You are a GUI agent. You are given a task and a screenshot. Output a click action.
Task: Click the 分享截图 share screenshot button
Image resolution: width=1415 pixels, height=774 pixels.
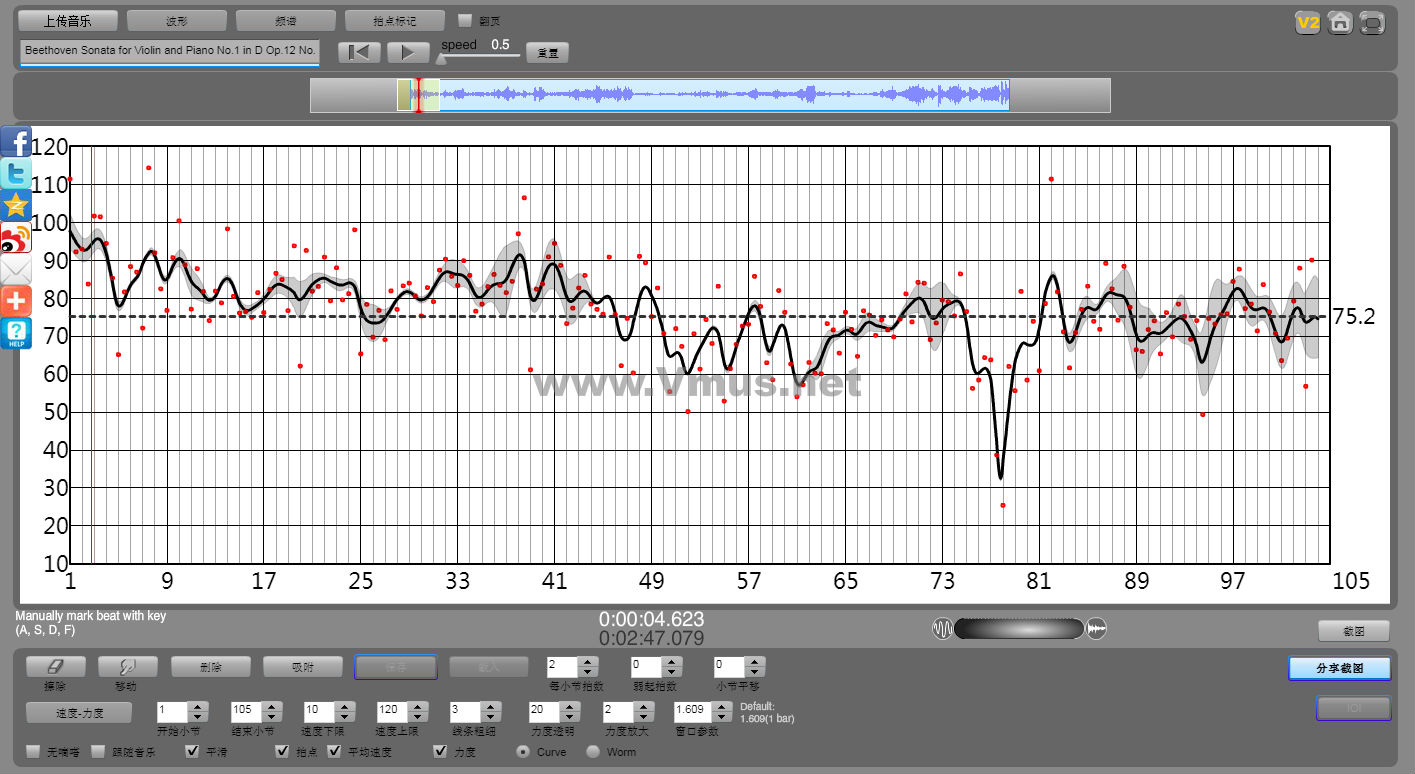click(x=1339, y=668)
